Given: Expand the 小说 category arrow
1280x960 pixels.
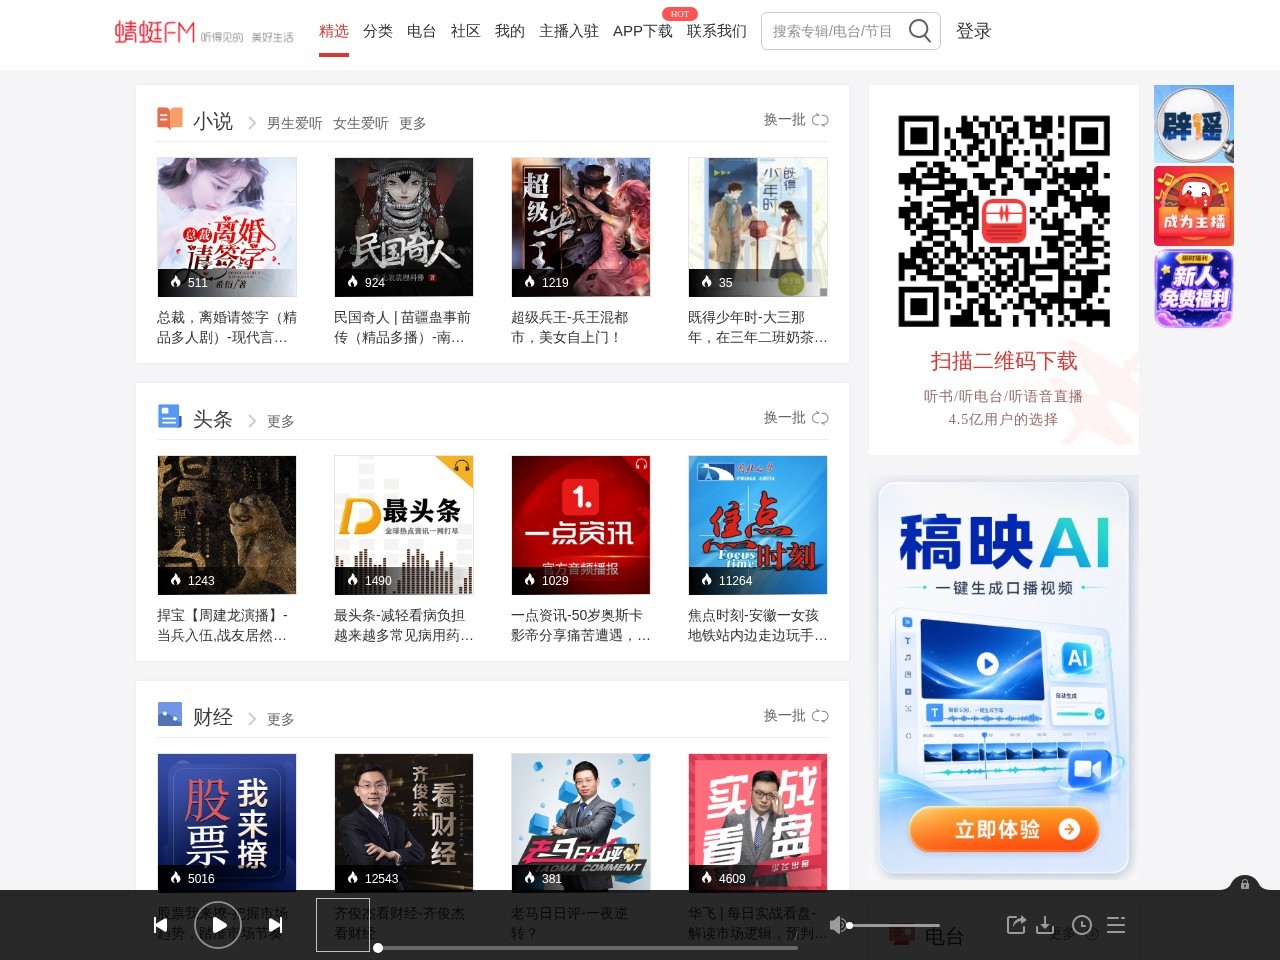Looking at the screenshot, I should click(252, 123).
